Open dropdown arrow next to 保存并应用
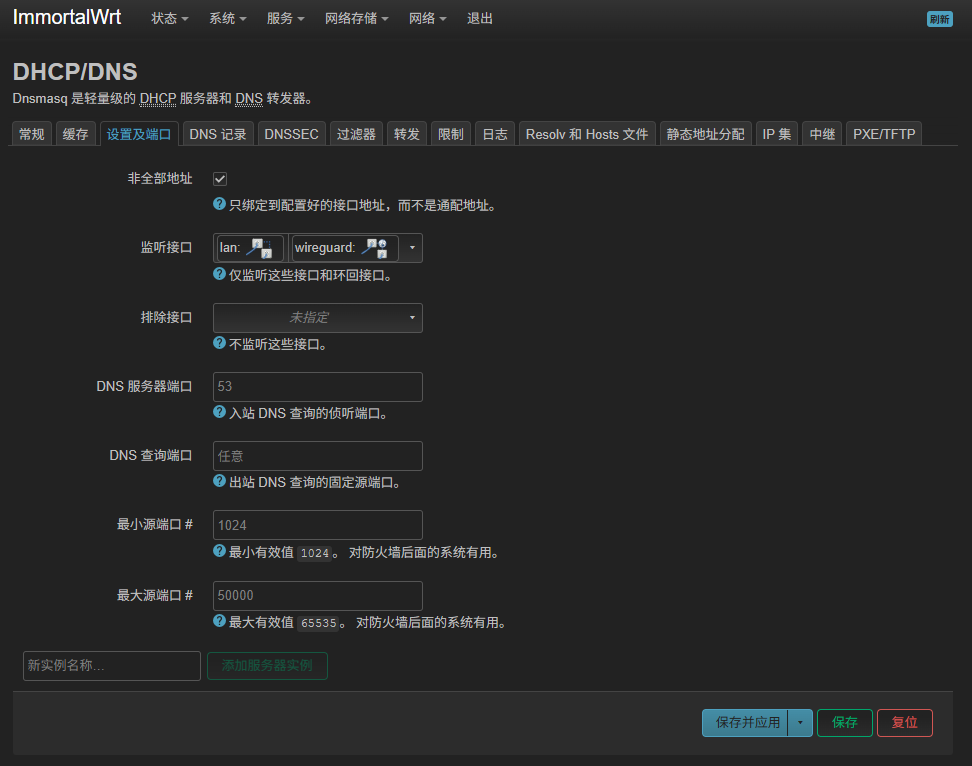The height and width of the screenshot is (766, 972). [x=800, y=723]
